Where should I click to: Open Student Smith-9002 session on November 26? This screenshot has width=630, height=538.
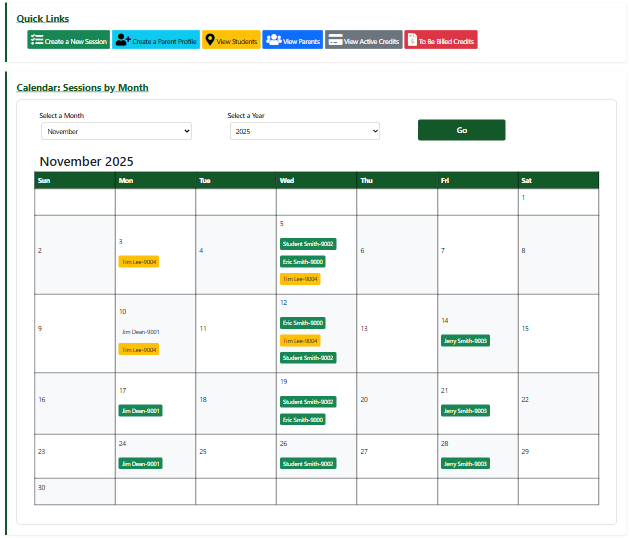(x=308, y=464)
